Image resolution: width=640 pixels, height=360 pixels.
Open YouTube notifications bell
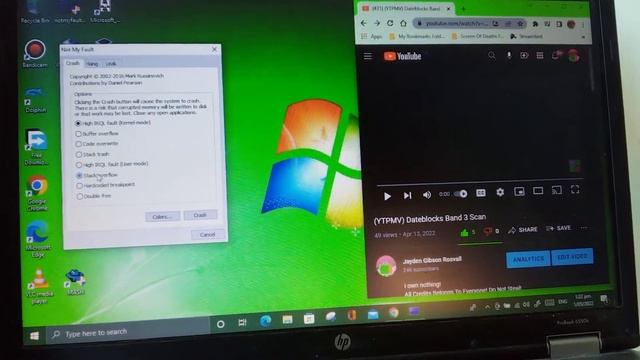click(x=556, y=55)
